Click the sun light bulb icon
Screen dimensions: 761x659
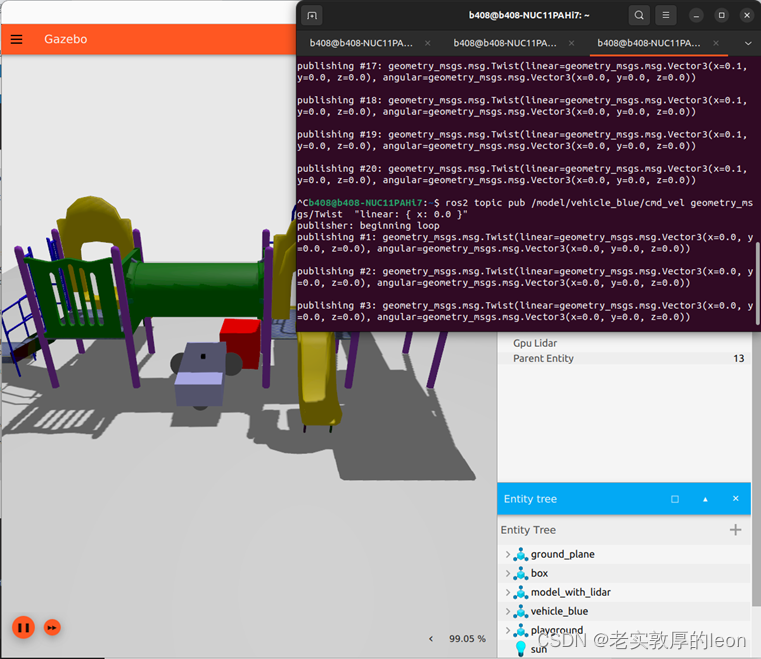521,648
